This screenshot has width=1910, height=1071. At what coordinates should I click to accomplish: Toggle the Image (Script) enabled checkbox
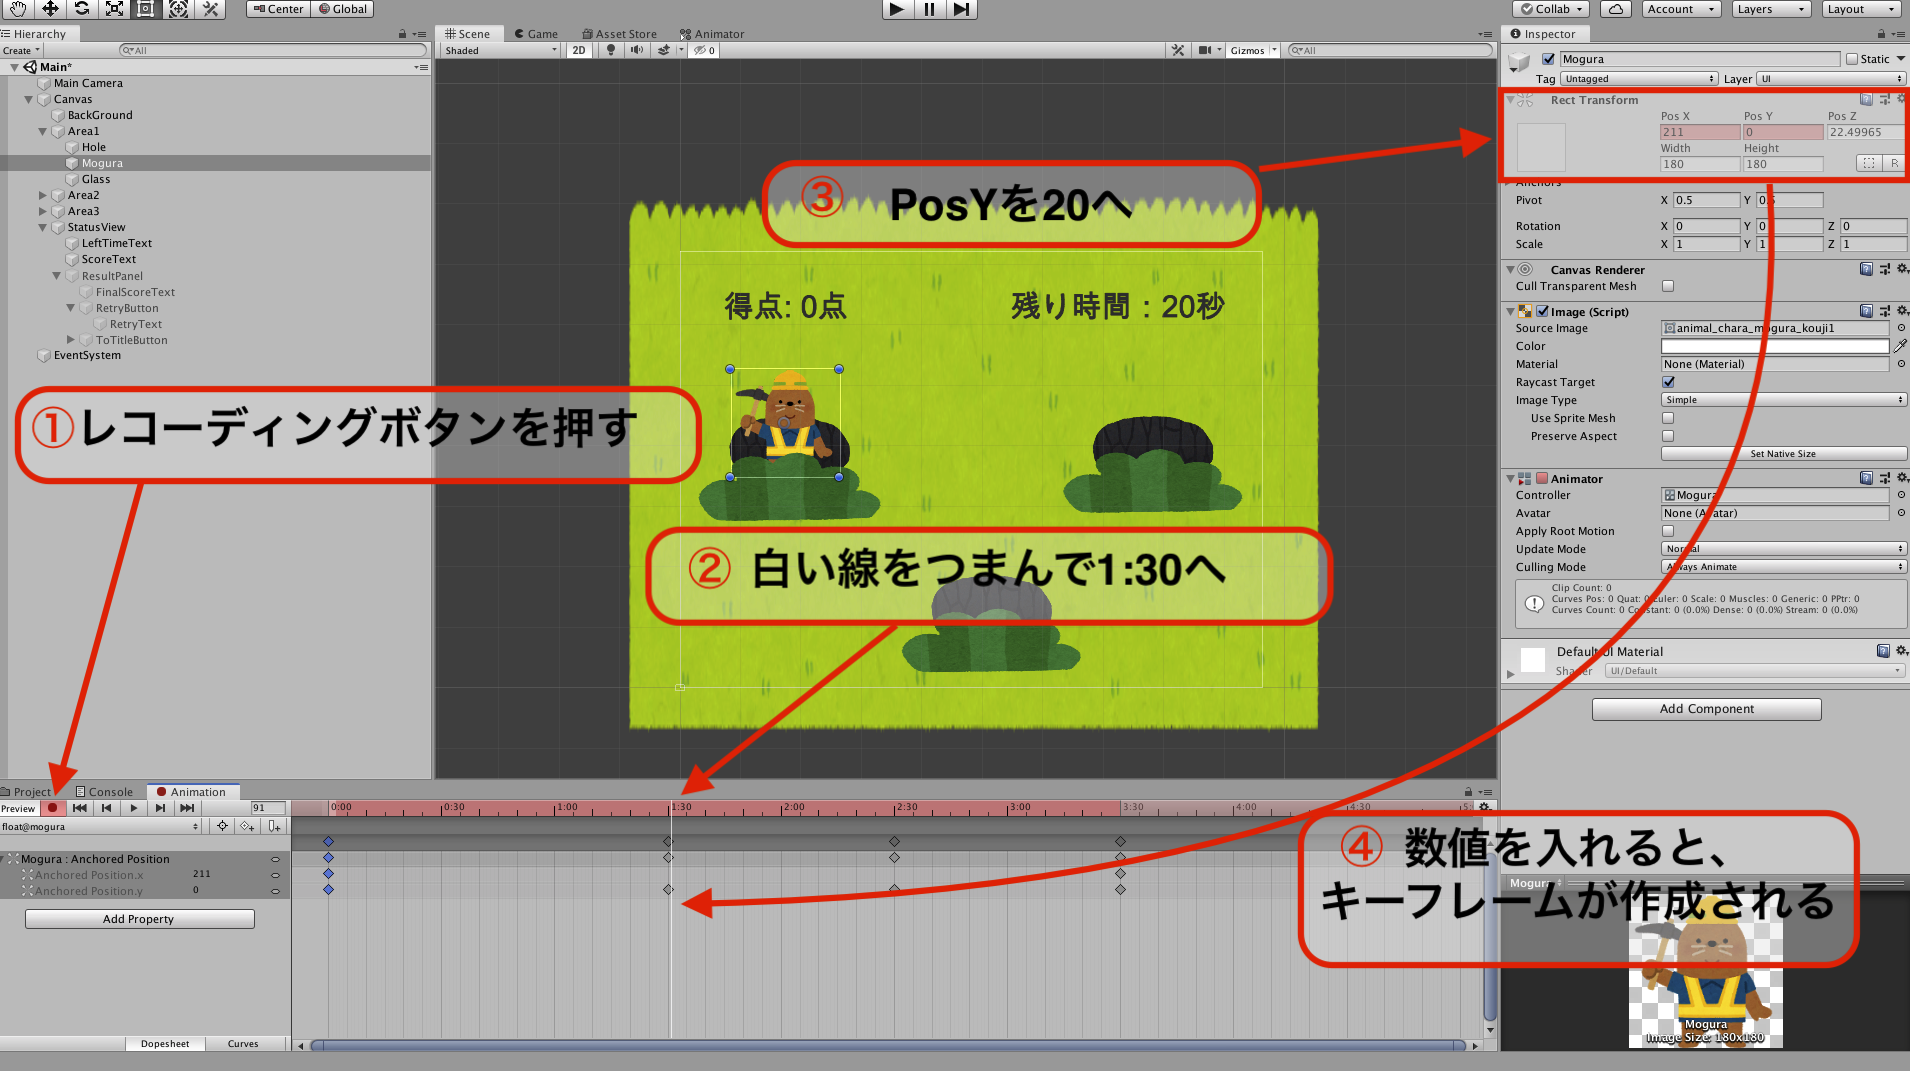click(1542, 311)
